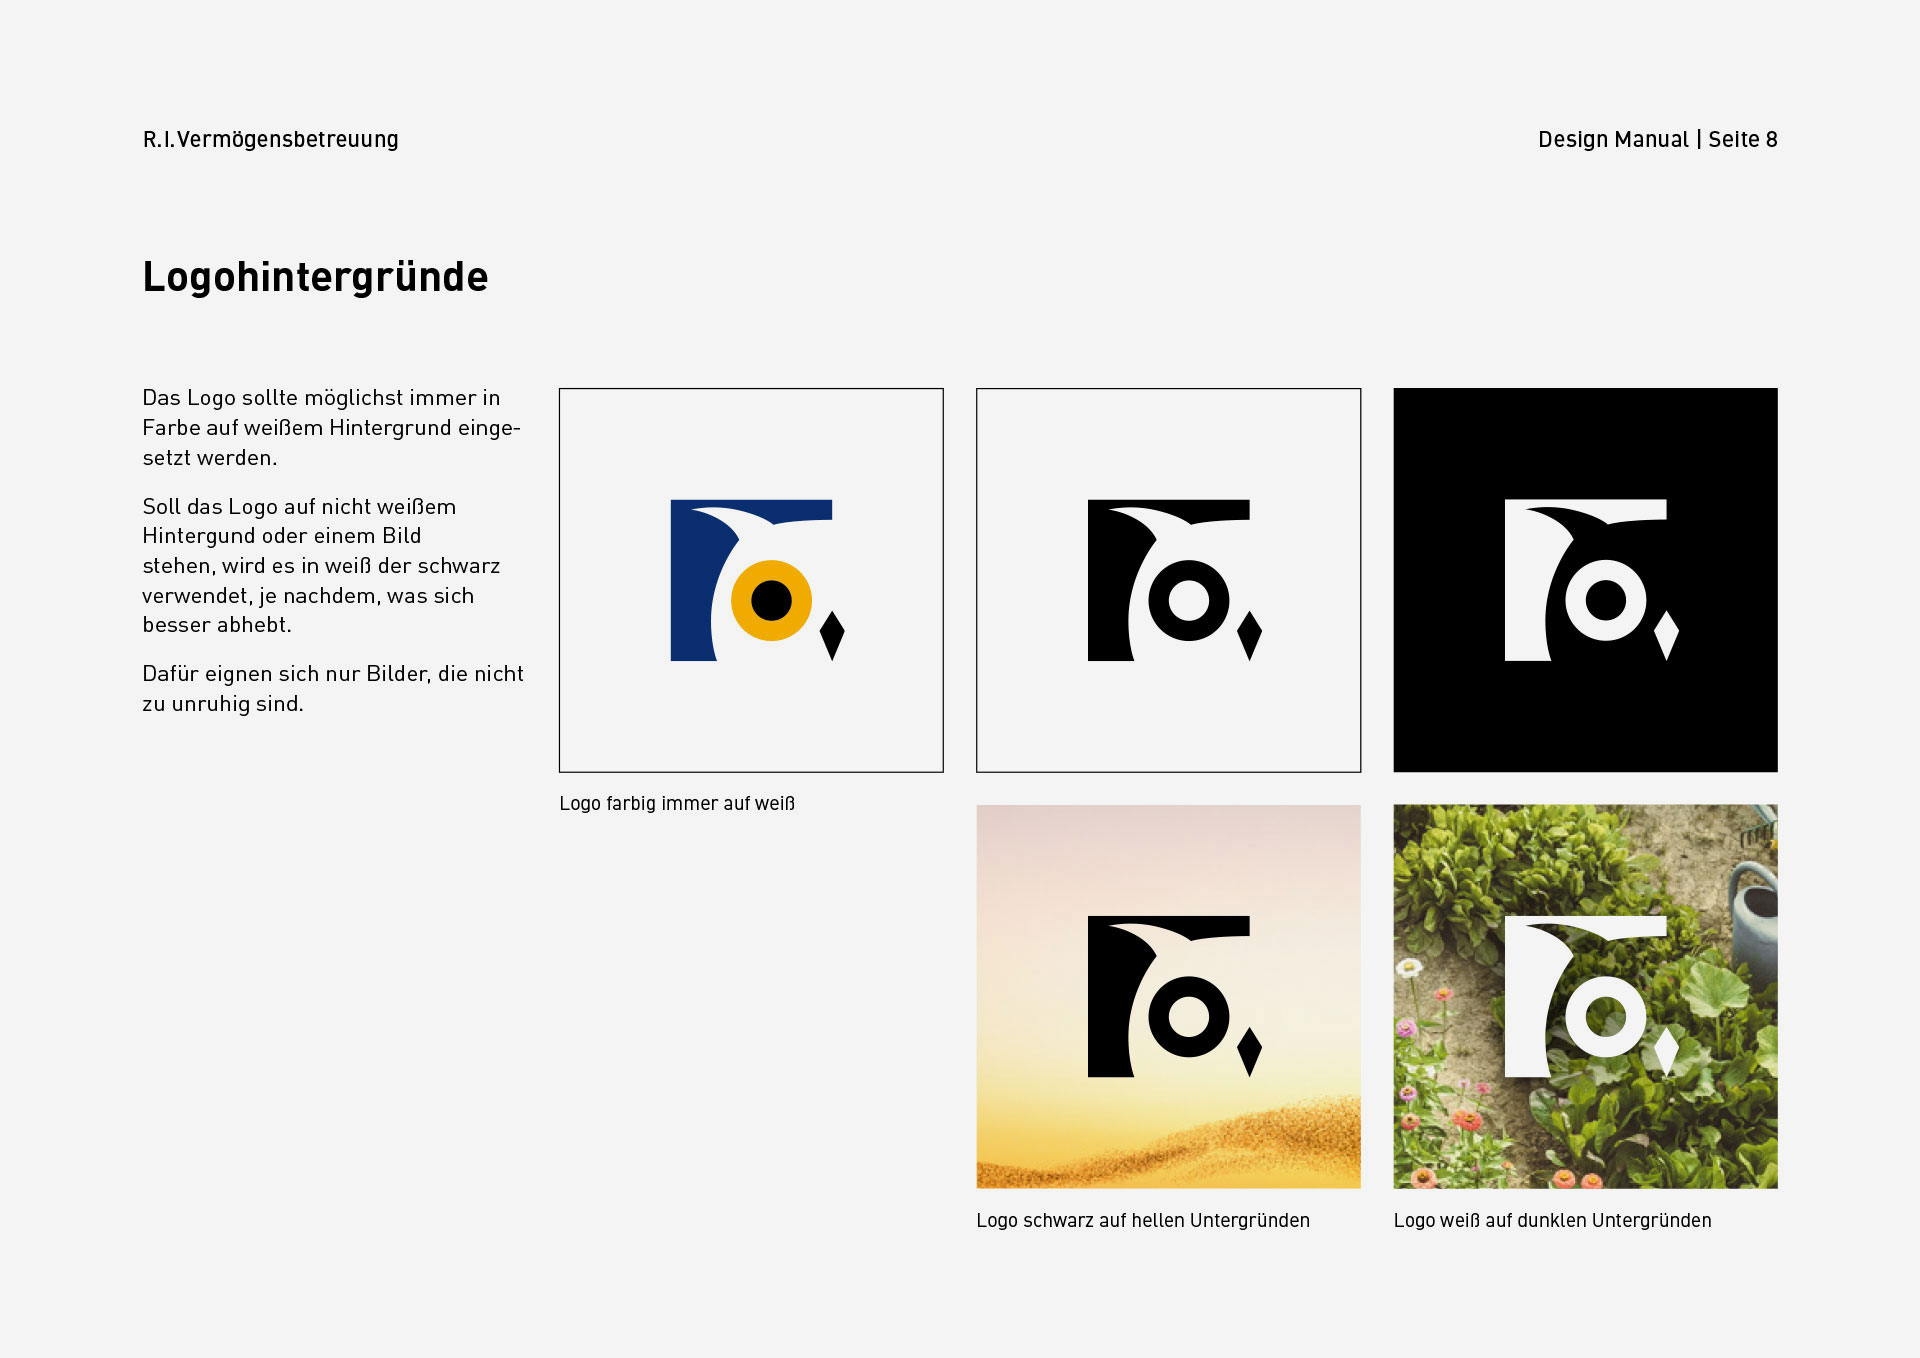Screen dimensions: 1920x1358
Task: Click caption 'Logo weiß auf dunklen Untergründen'
Action: click(1552, 1221)
